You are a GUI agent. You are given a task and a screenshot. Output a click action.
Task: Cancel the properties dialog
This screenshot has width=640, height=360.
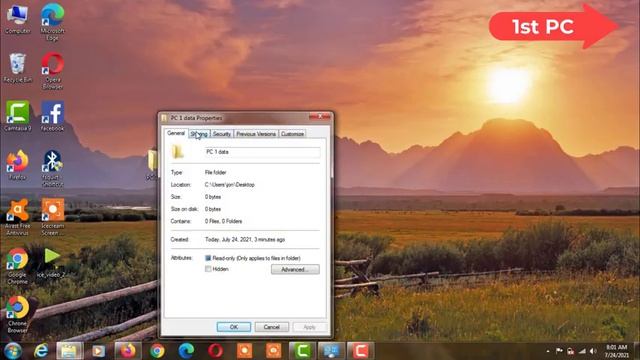pos(271,327)
